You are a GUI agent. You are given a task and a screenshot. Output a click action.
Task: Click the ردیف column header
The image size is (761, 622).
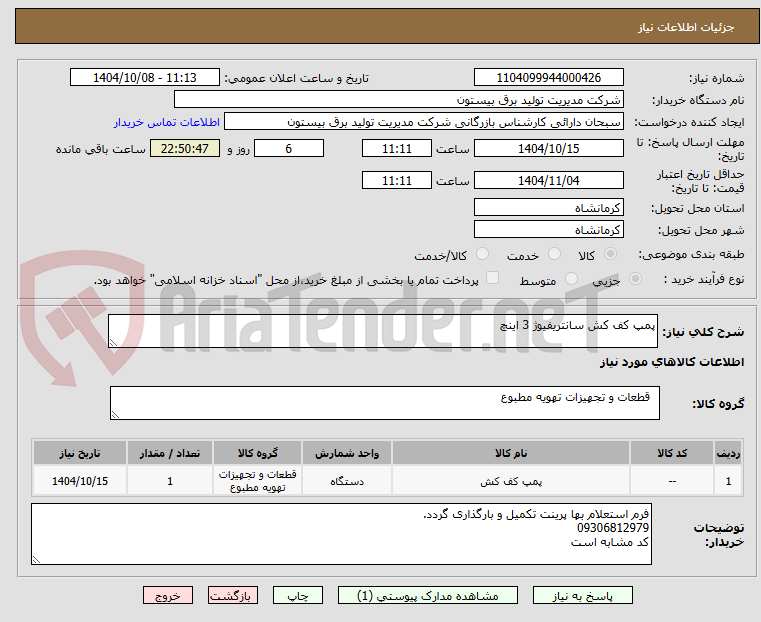pyautogui.click(x=728, y=453)
